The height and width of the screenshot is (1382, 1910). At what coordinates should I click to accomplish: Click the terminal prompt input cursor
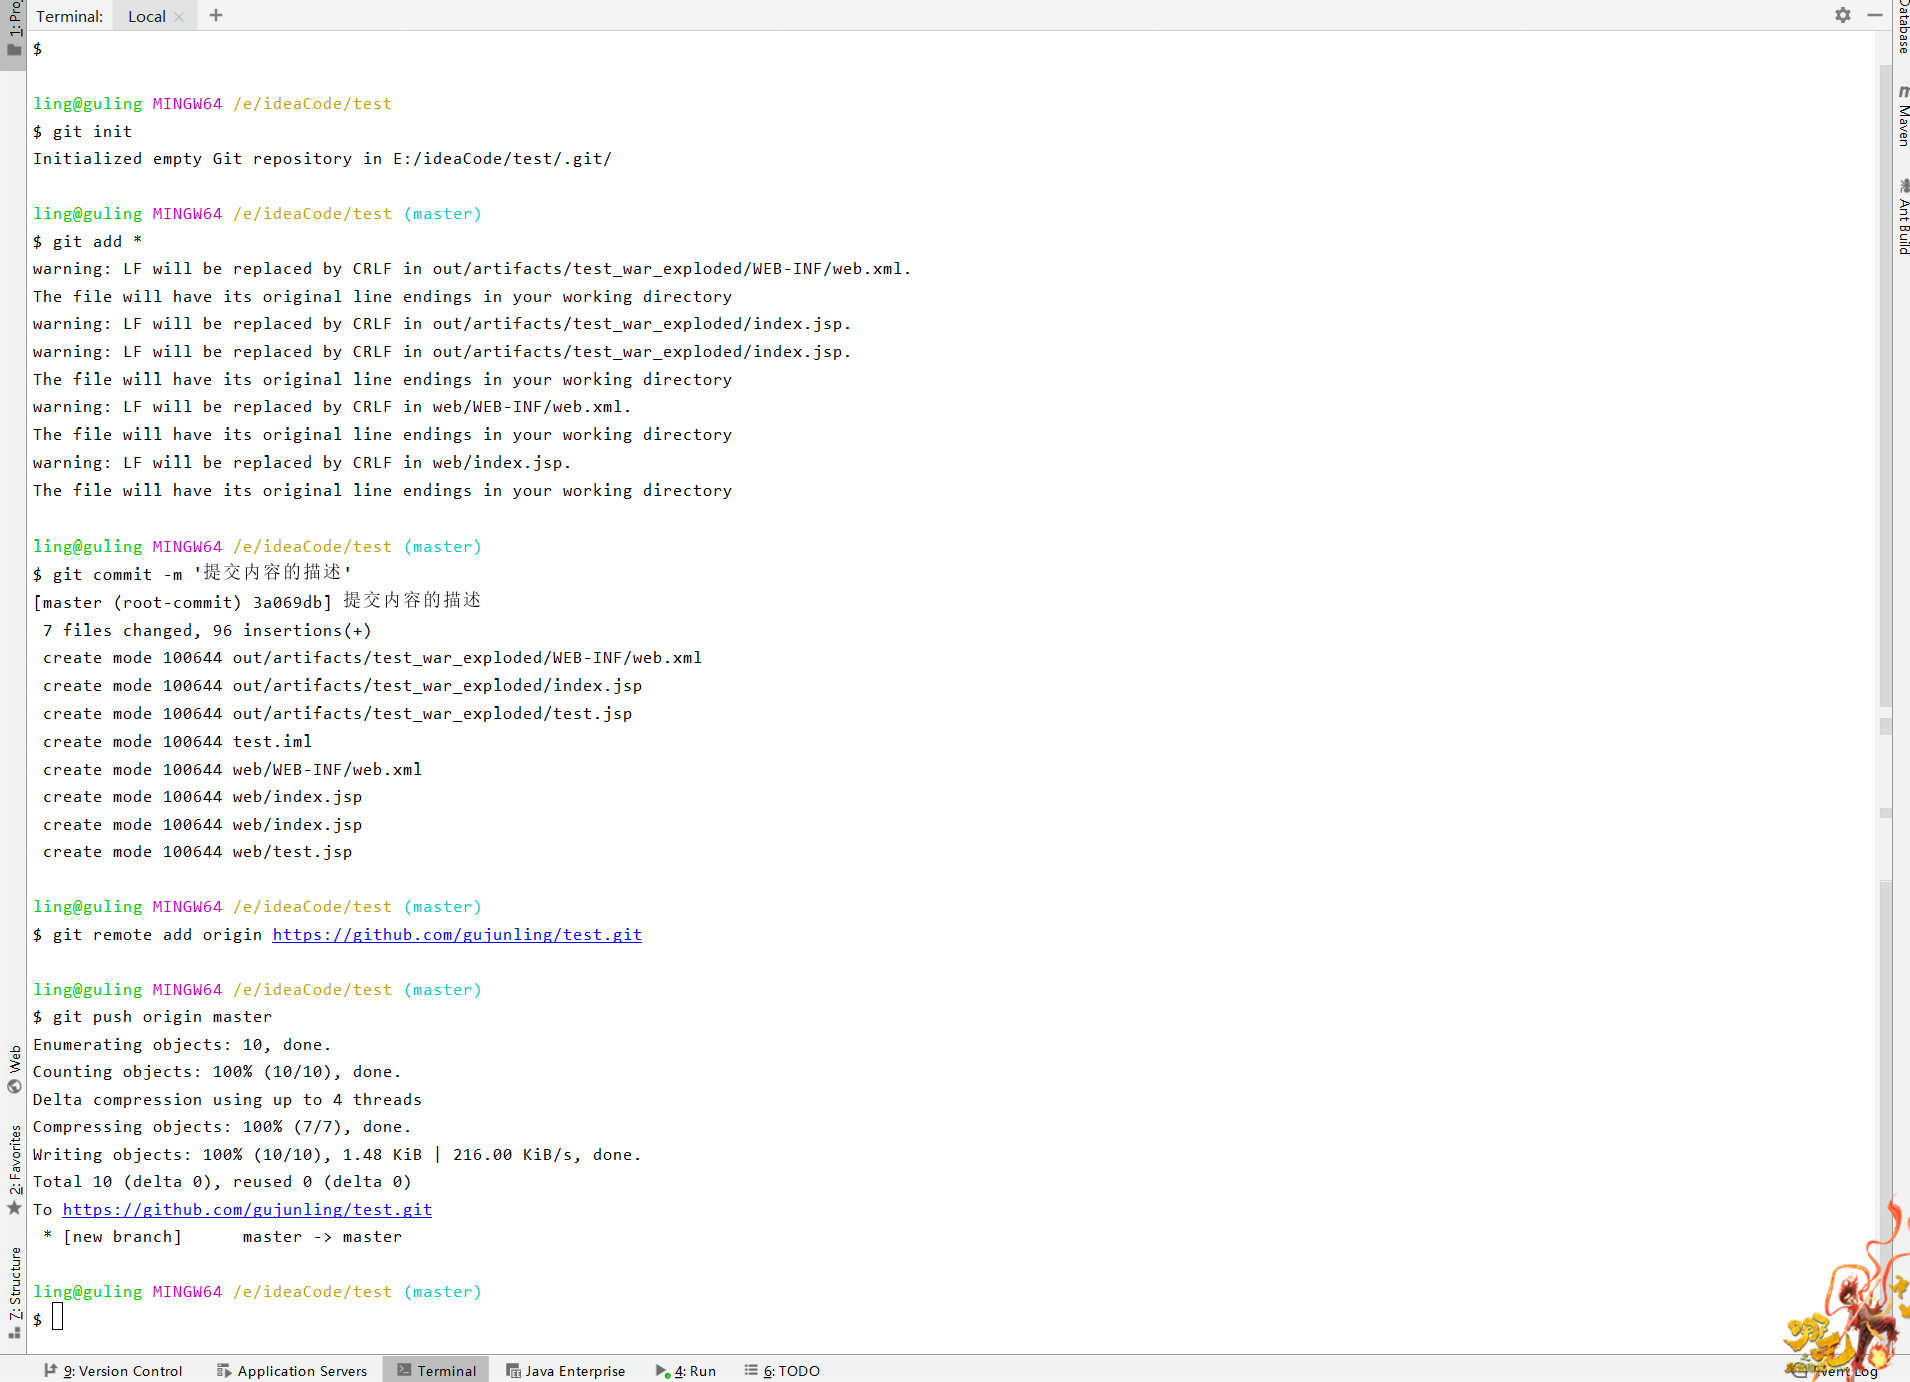tap(58, 1318)
